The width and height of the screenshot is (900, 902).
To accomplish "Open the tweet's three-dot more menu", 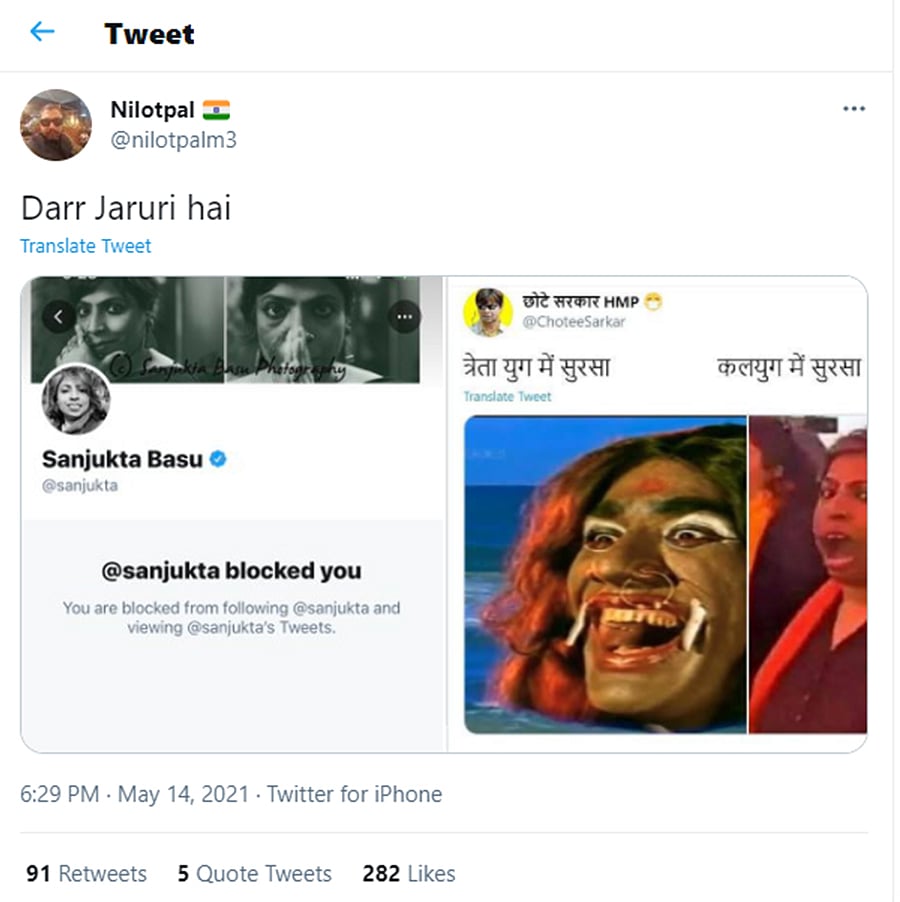I will coord(853,109).
